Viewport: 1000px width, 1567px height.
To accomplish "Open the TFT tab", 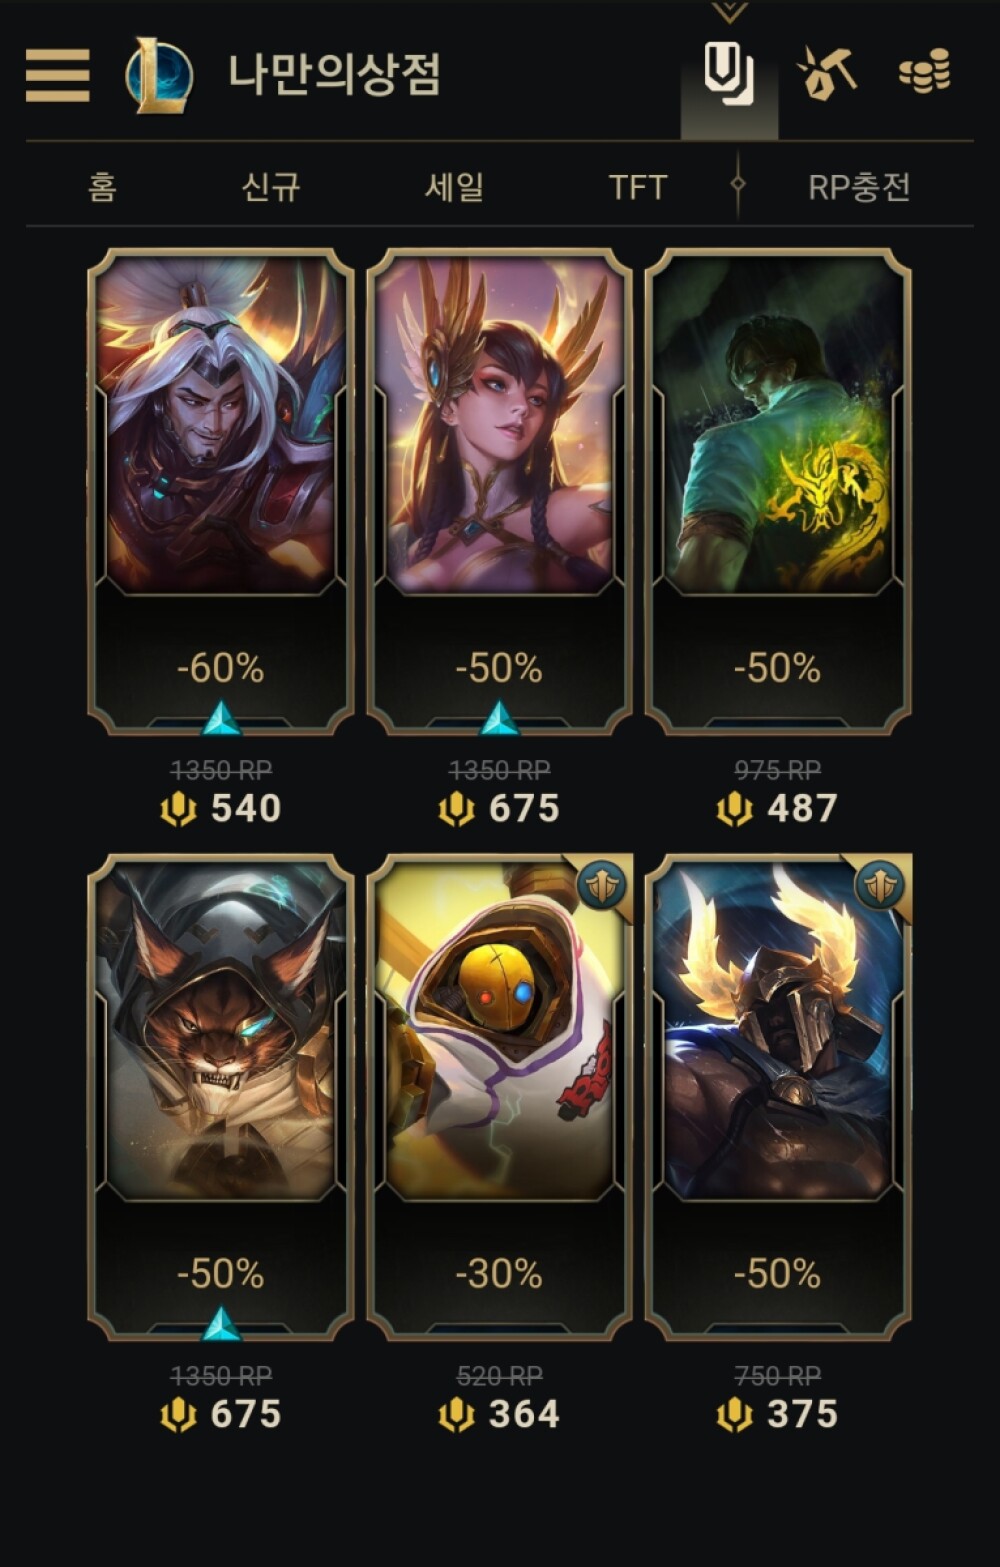I will (637, 187).
